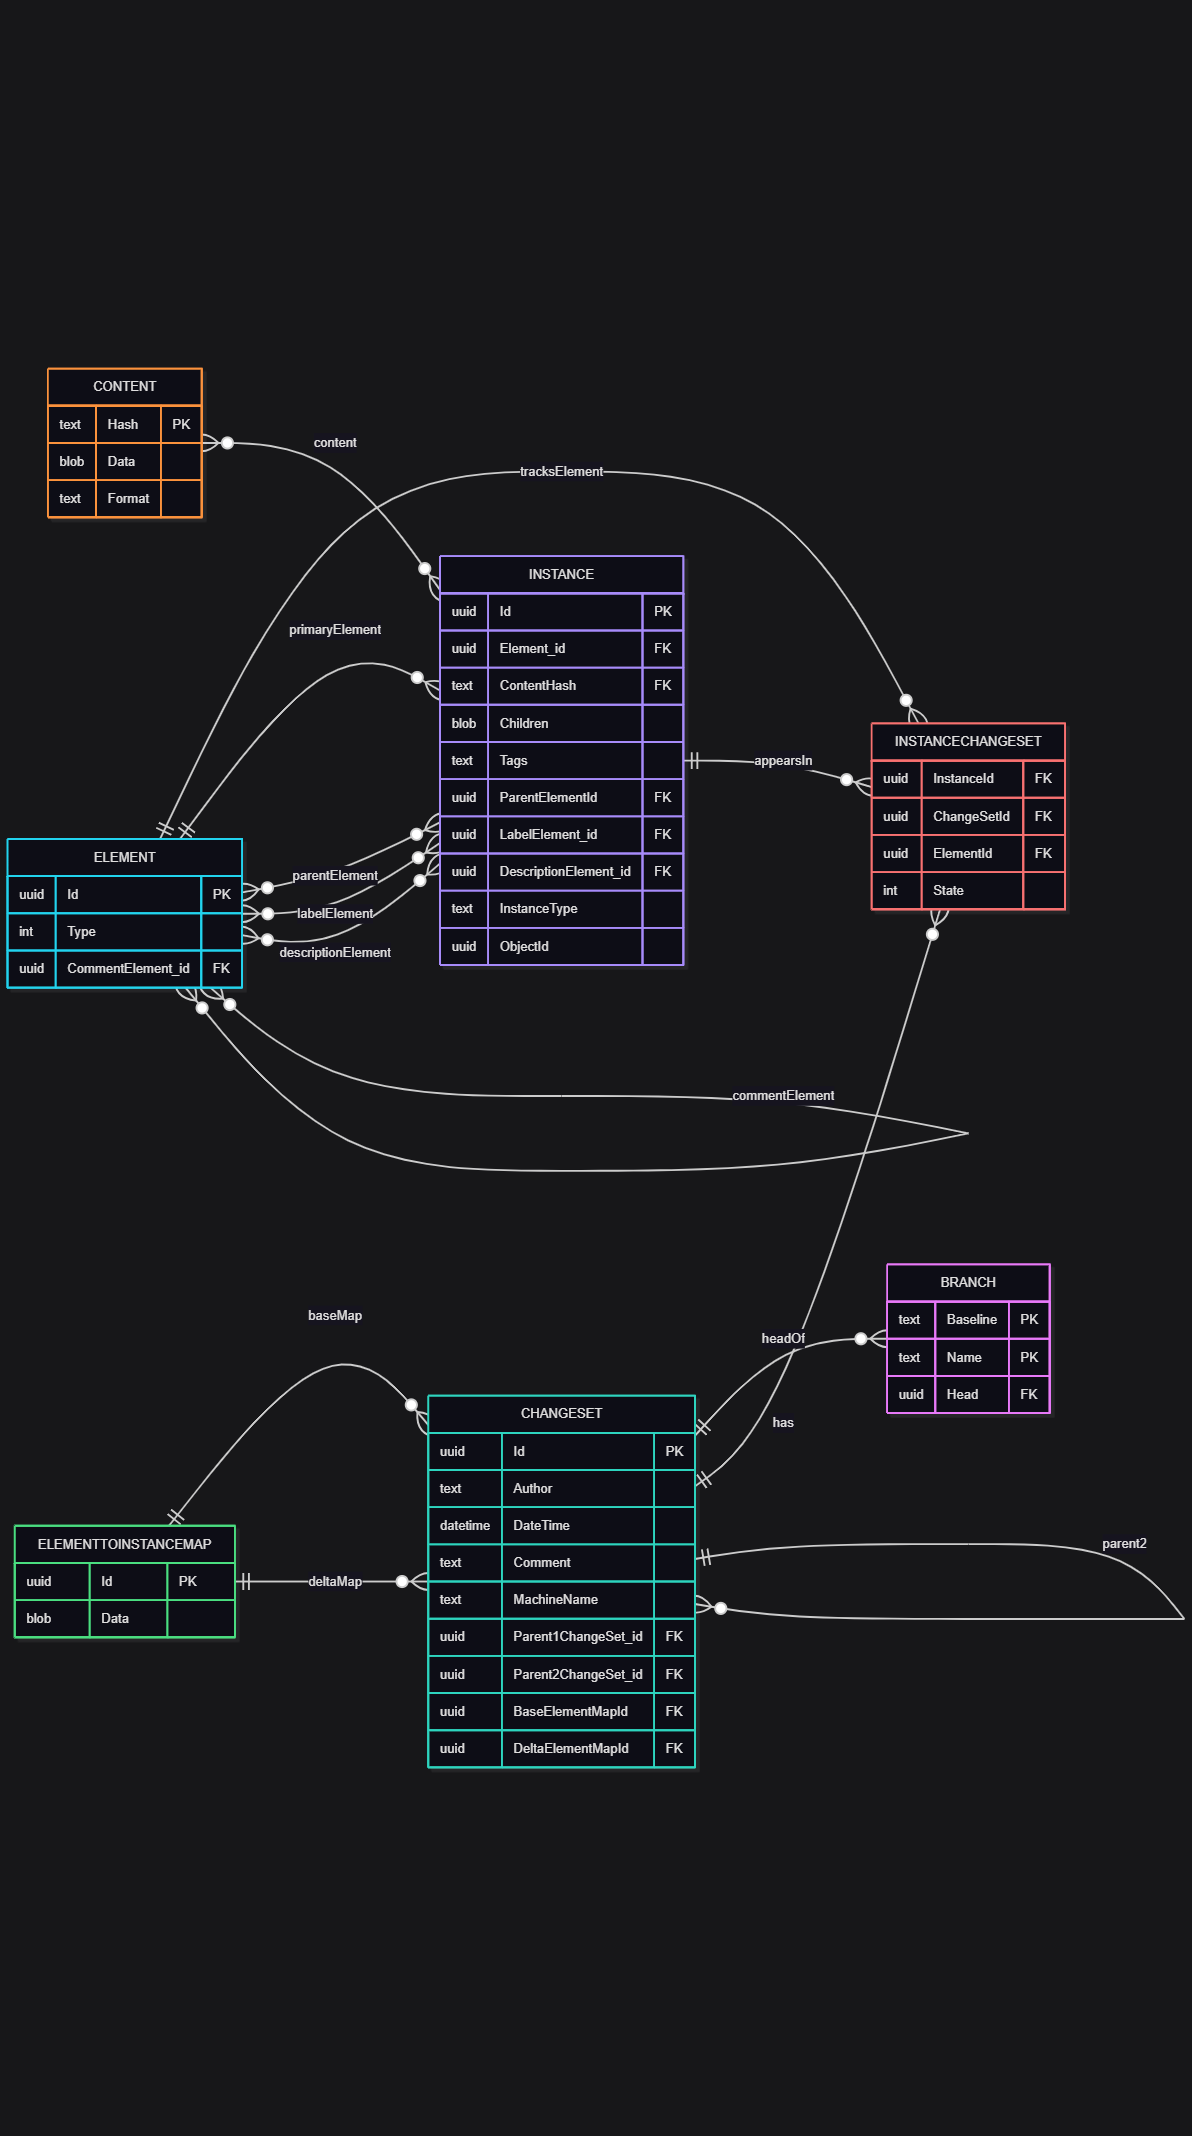This screenshot has height=2136, width=1192.
Task: Click the DescriptionElement_id attribute row
Action: 564,871
